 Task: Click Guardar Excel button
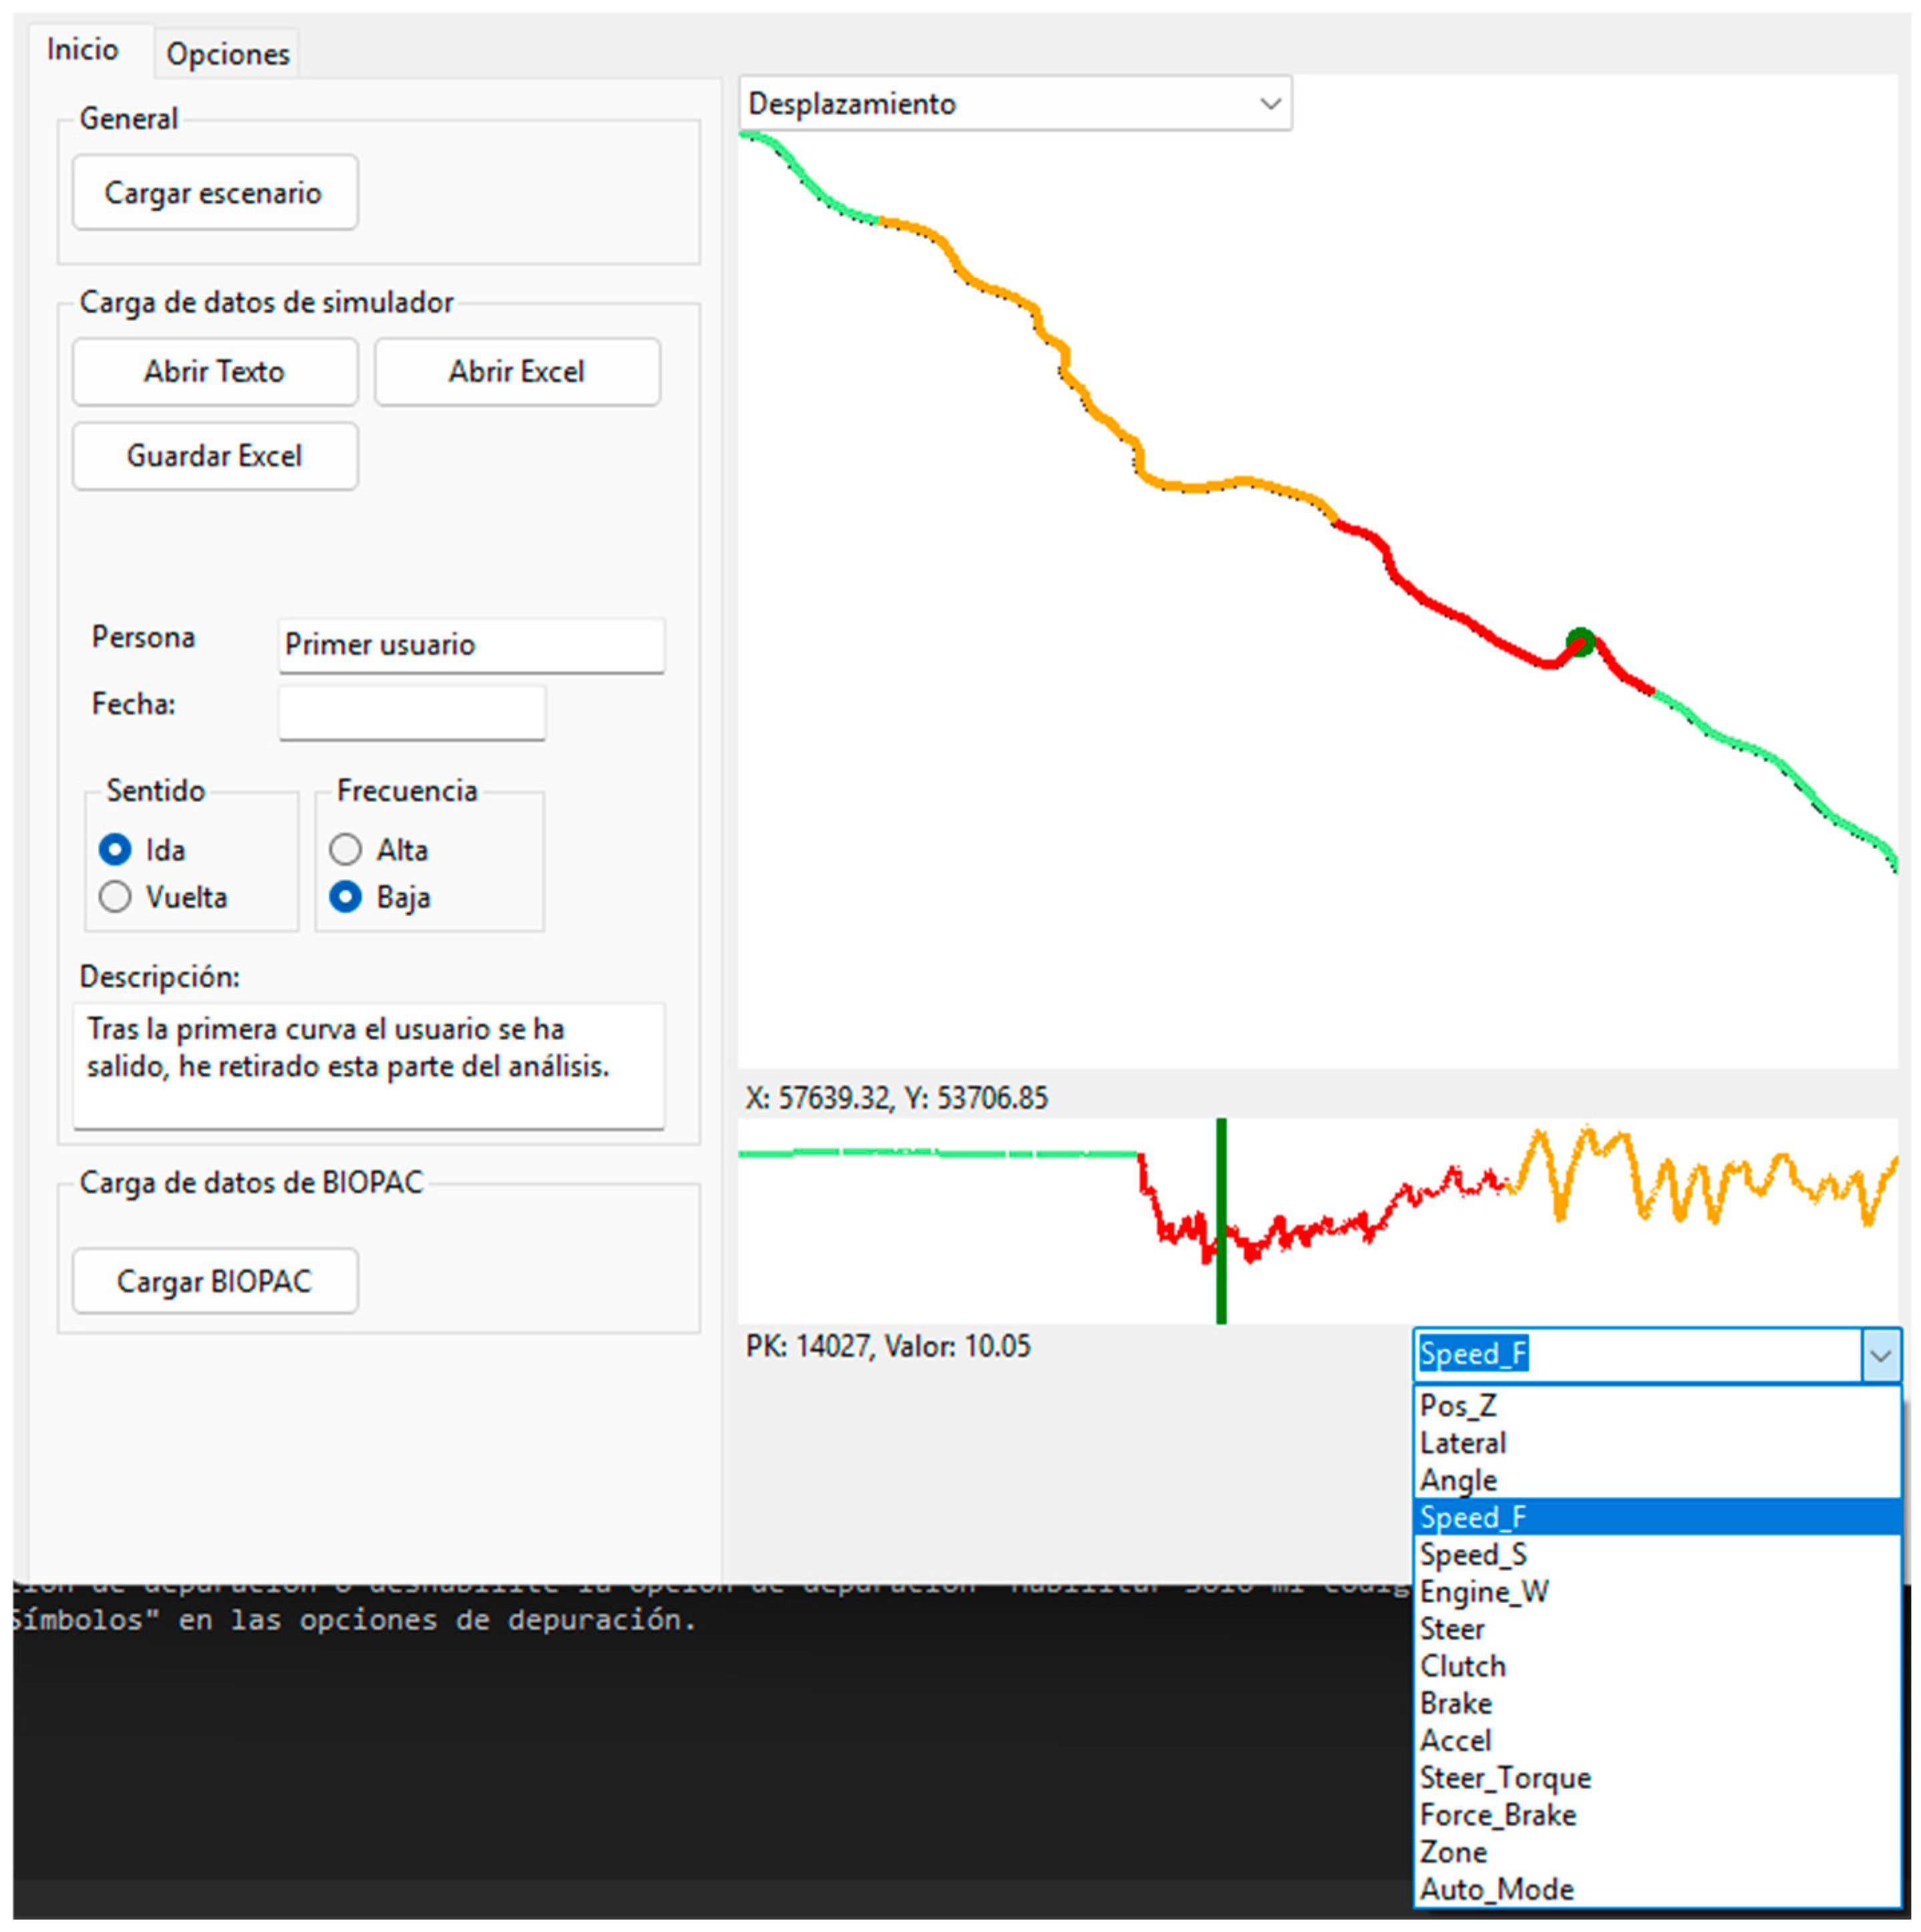coord(214,456)
